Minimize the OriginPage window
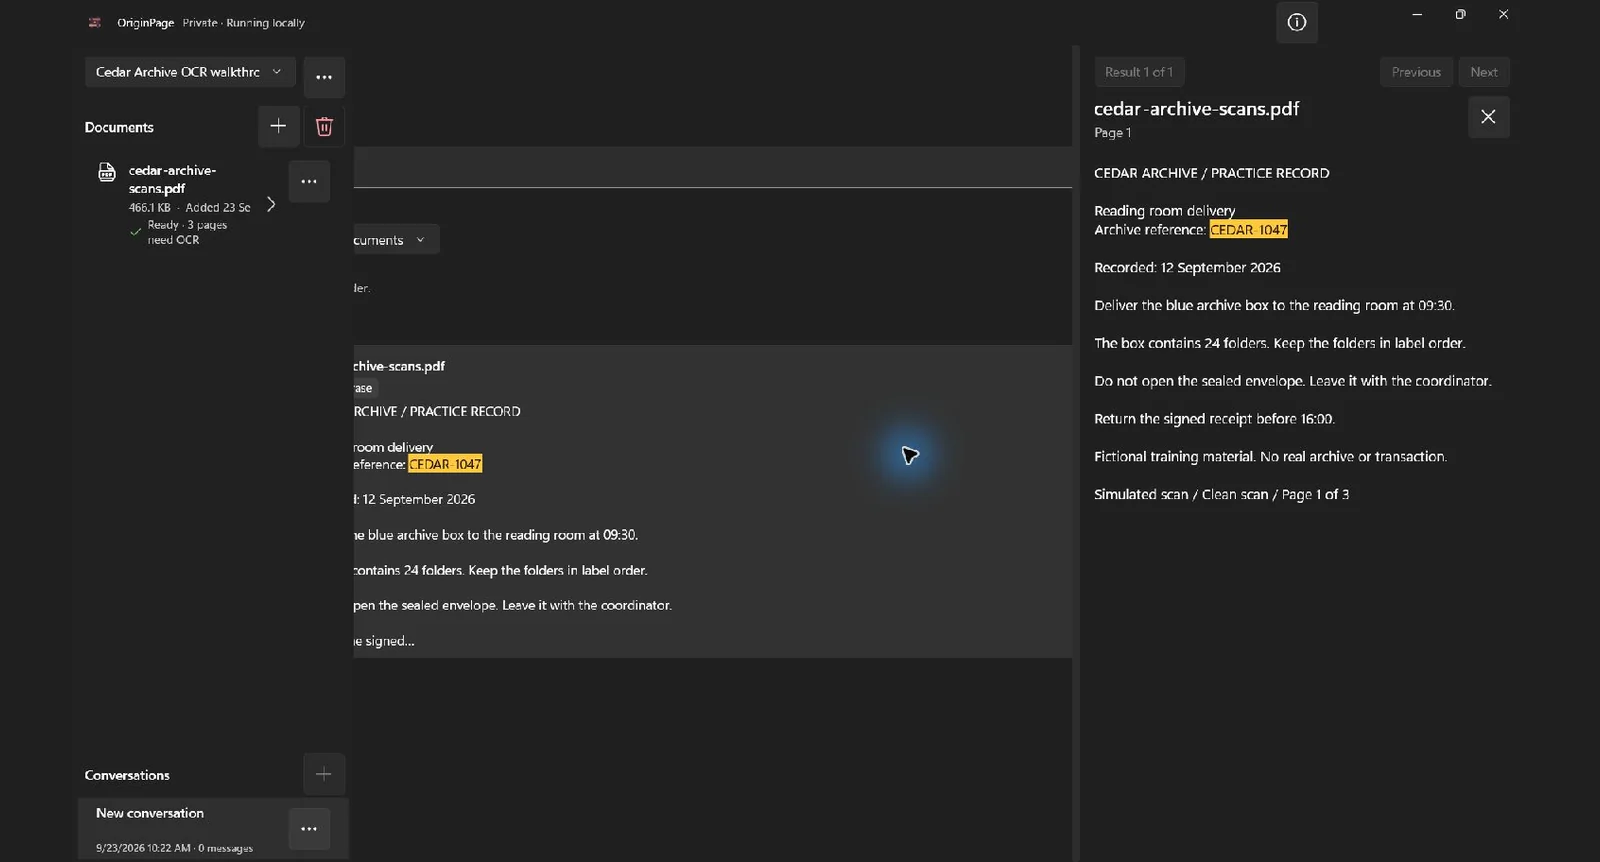Screen dimensions: 1600x862 [x=1416, y=14]
